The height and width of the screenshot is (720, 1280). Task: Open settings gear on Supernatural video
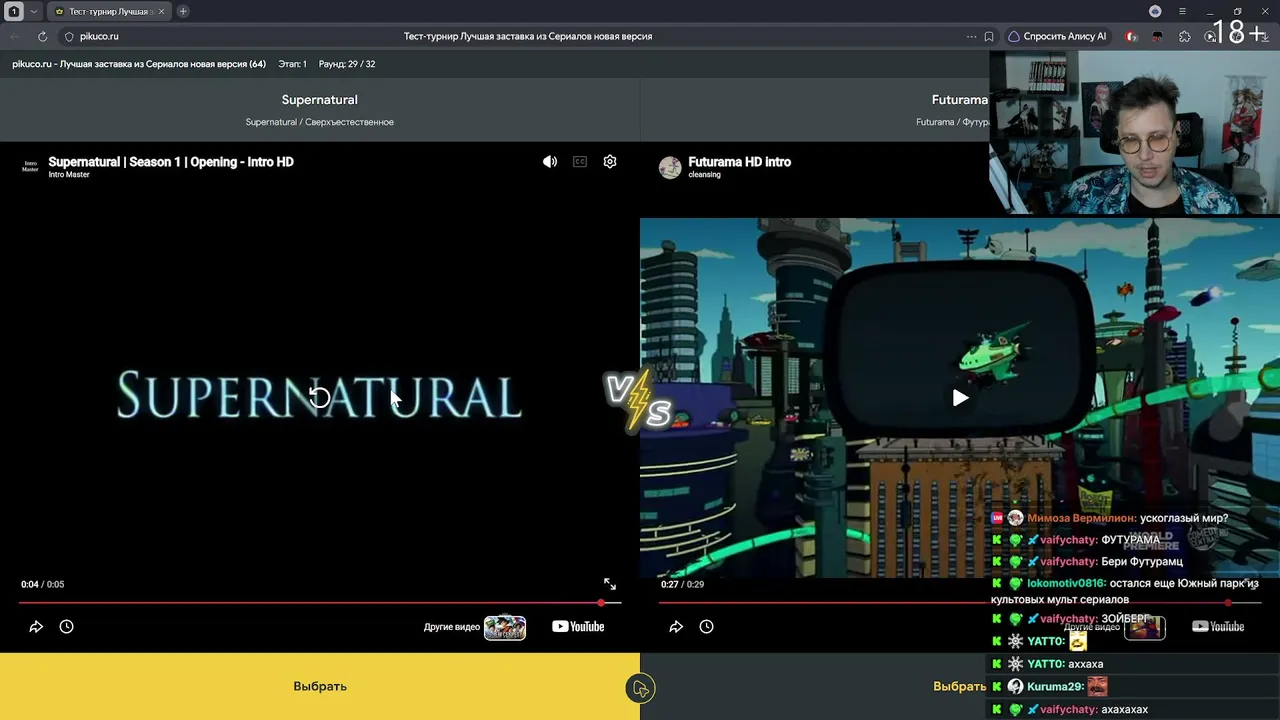tap(610, 162)
